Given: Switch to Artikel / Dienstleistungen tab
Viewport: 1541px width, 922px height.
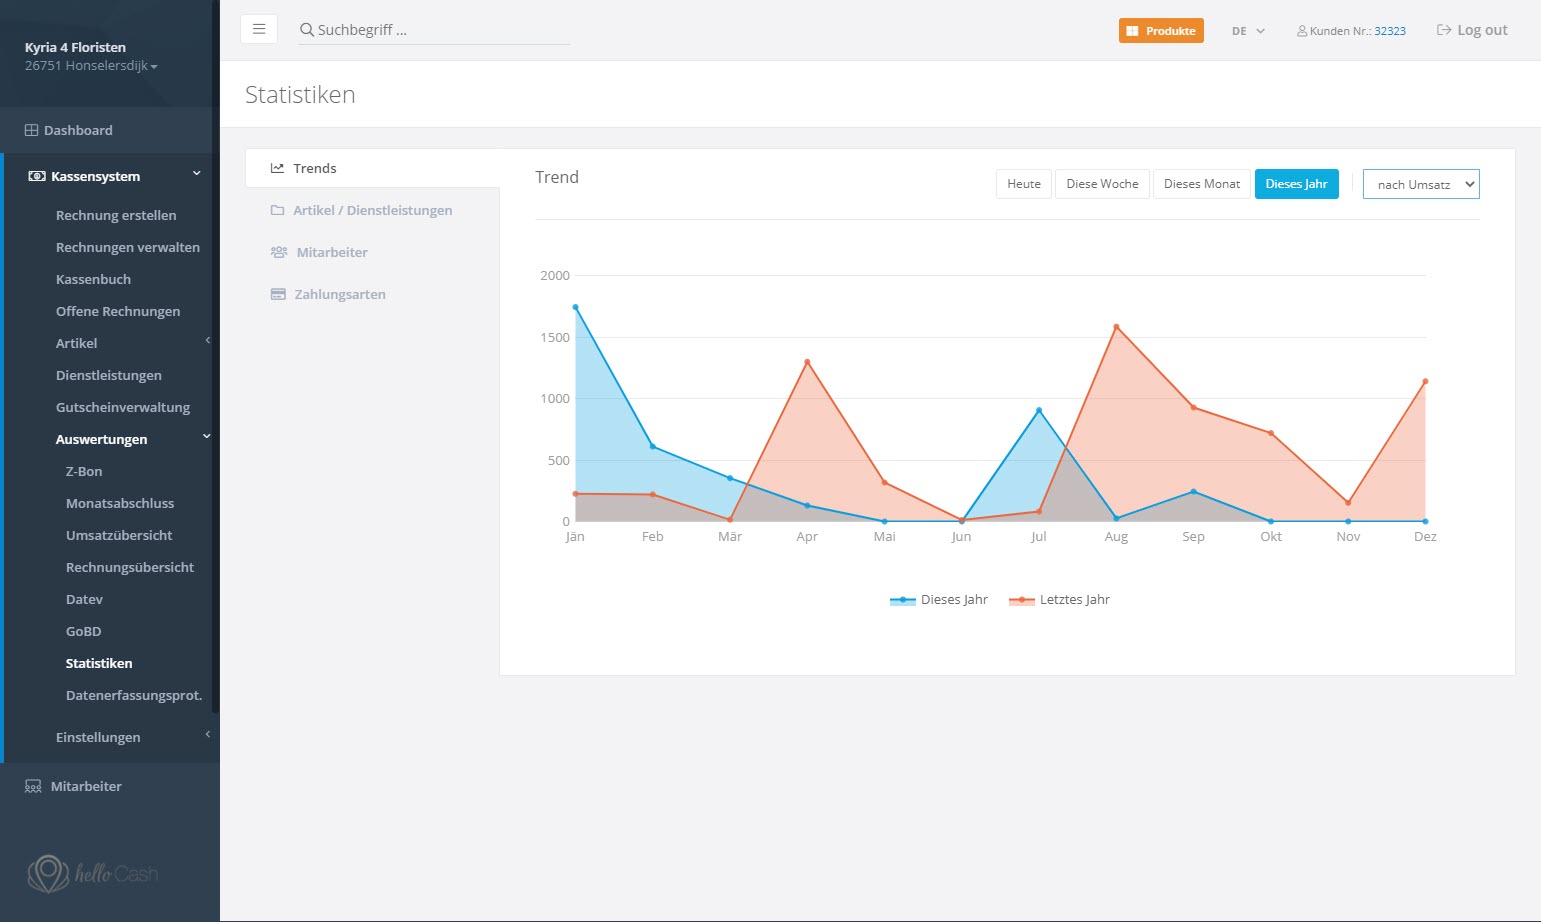Looking at the screenshot, I should [x=372, y=210].
